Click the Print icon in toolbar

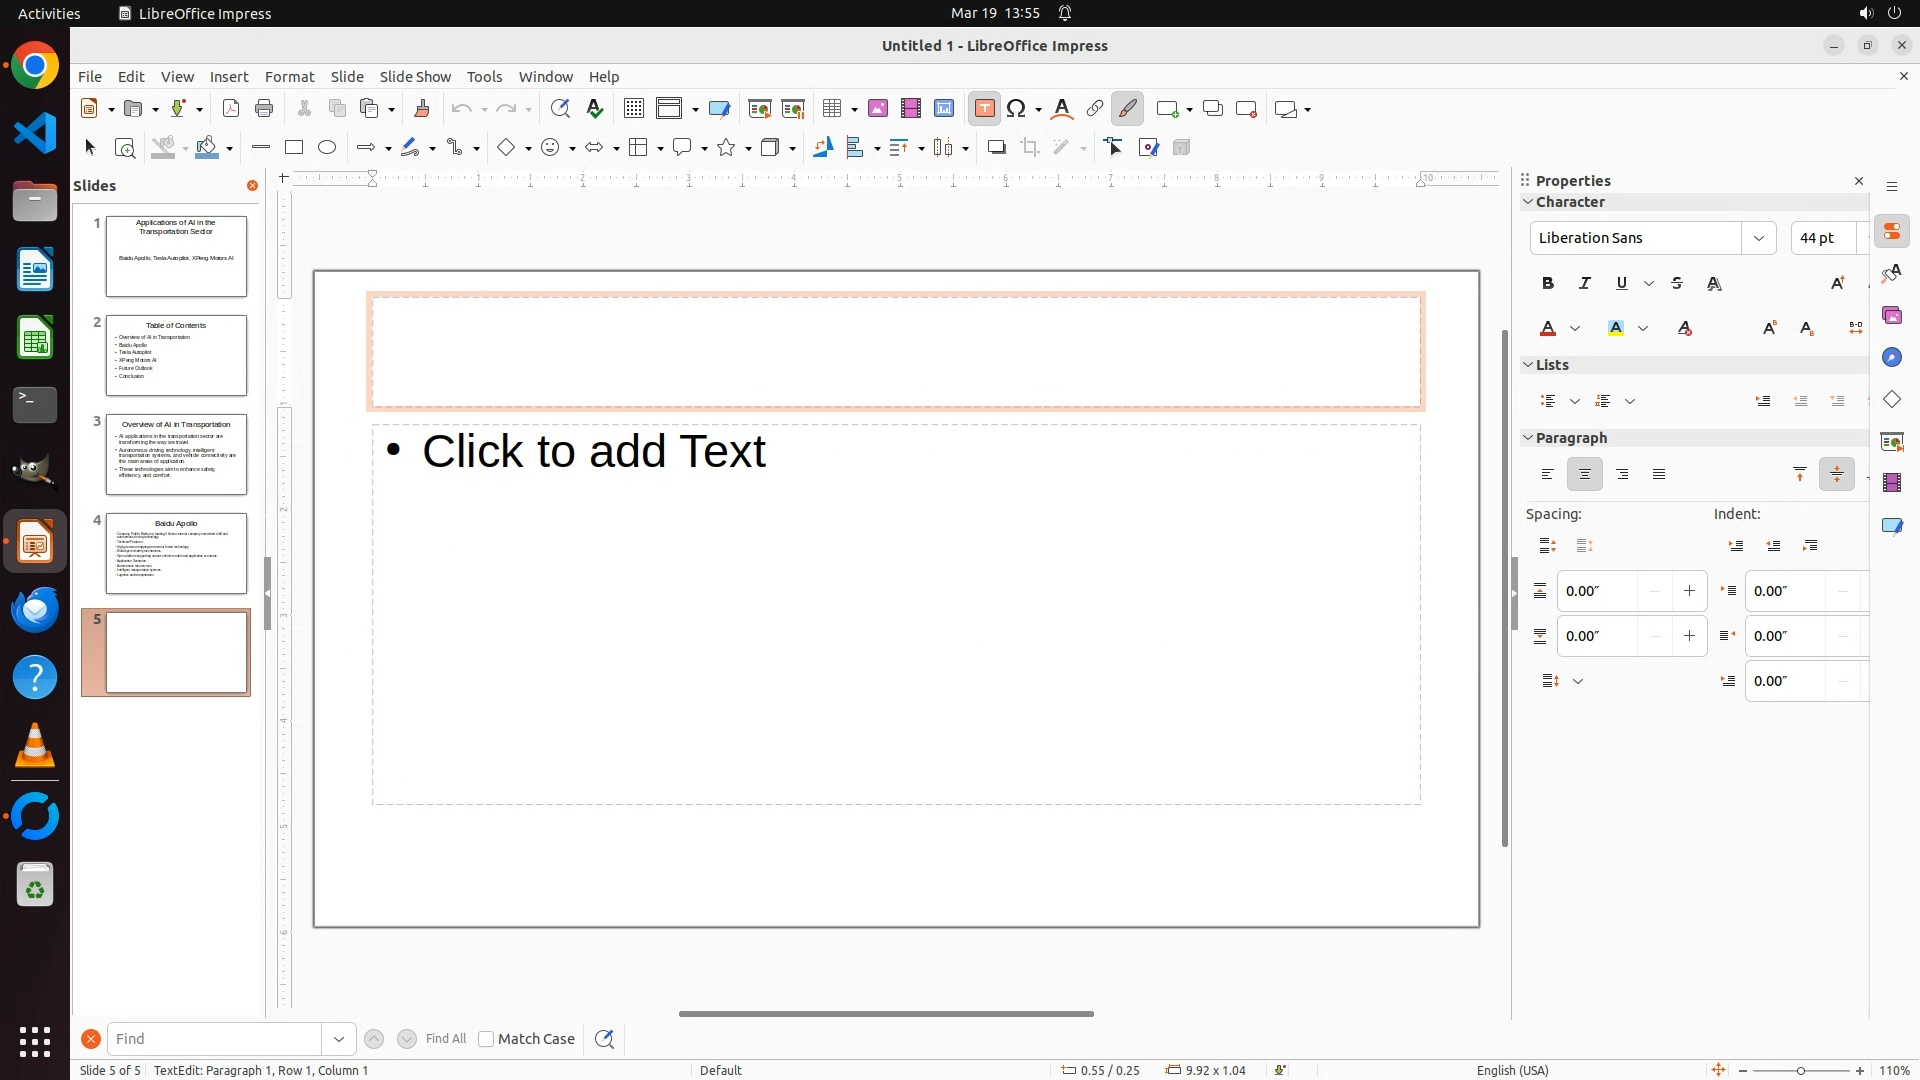coord(264,109)
